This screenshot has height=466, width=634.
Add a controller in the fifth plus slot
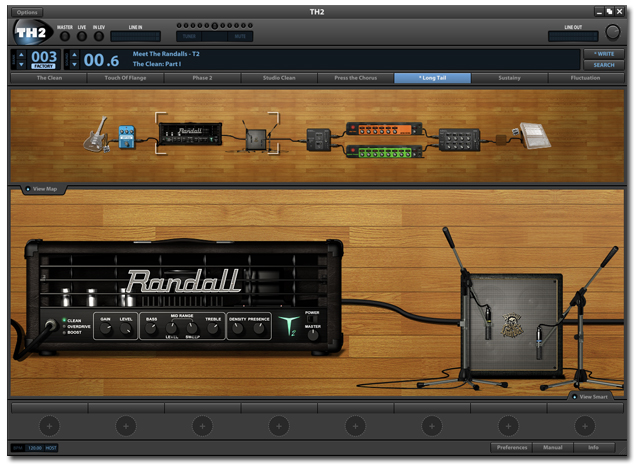(355, 426)
